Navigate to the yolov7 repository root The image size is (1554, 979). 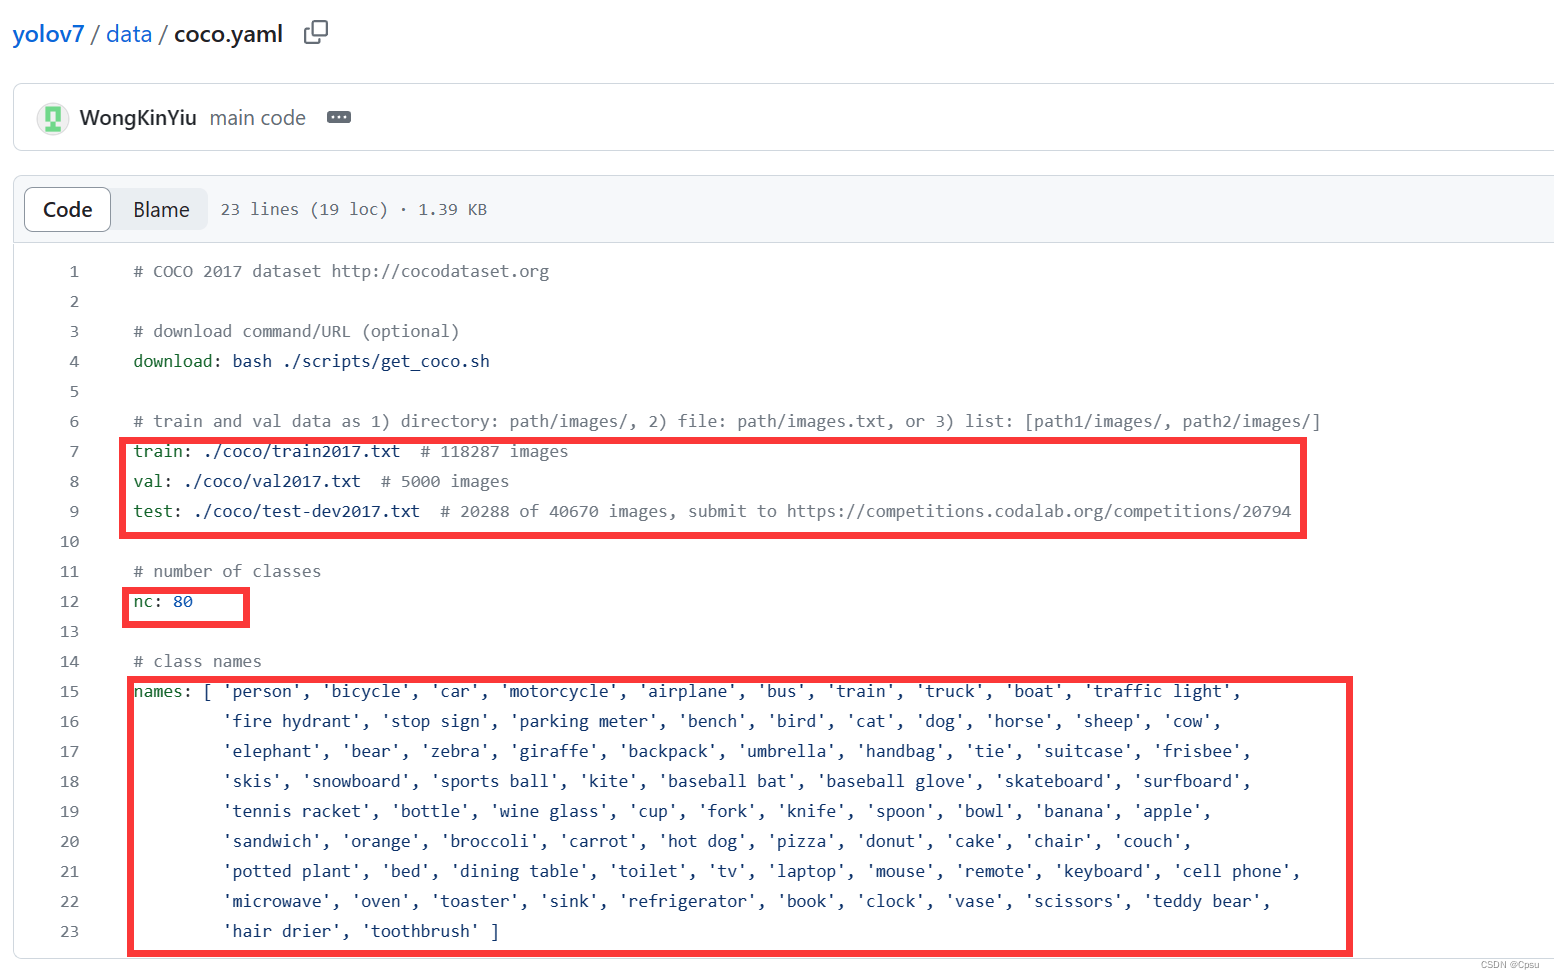(48, 33)
